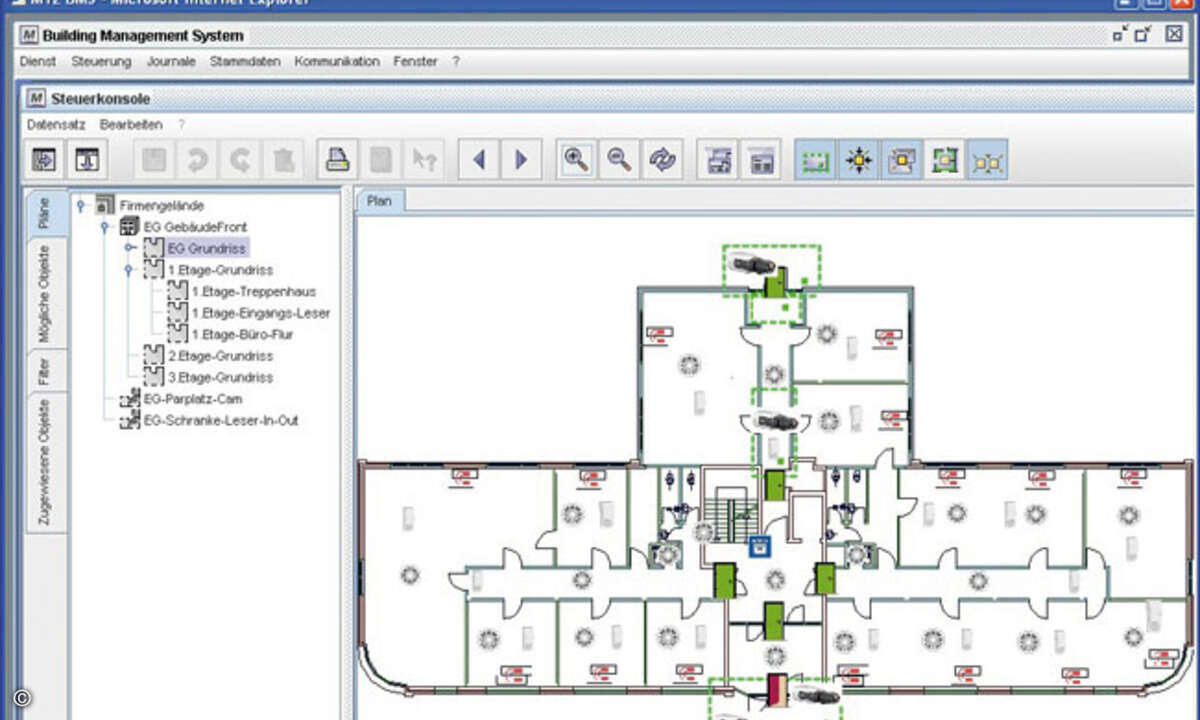Select the Plan tab above the floor plan

[380, 201]
